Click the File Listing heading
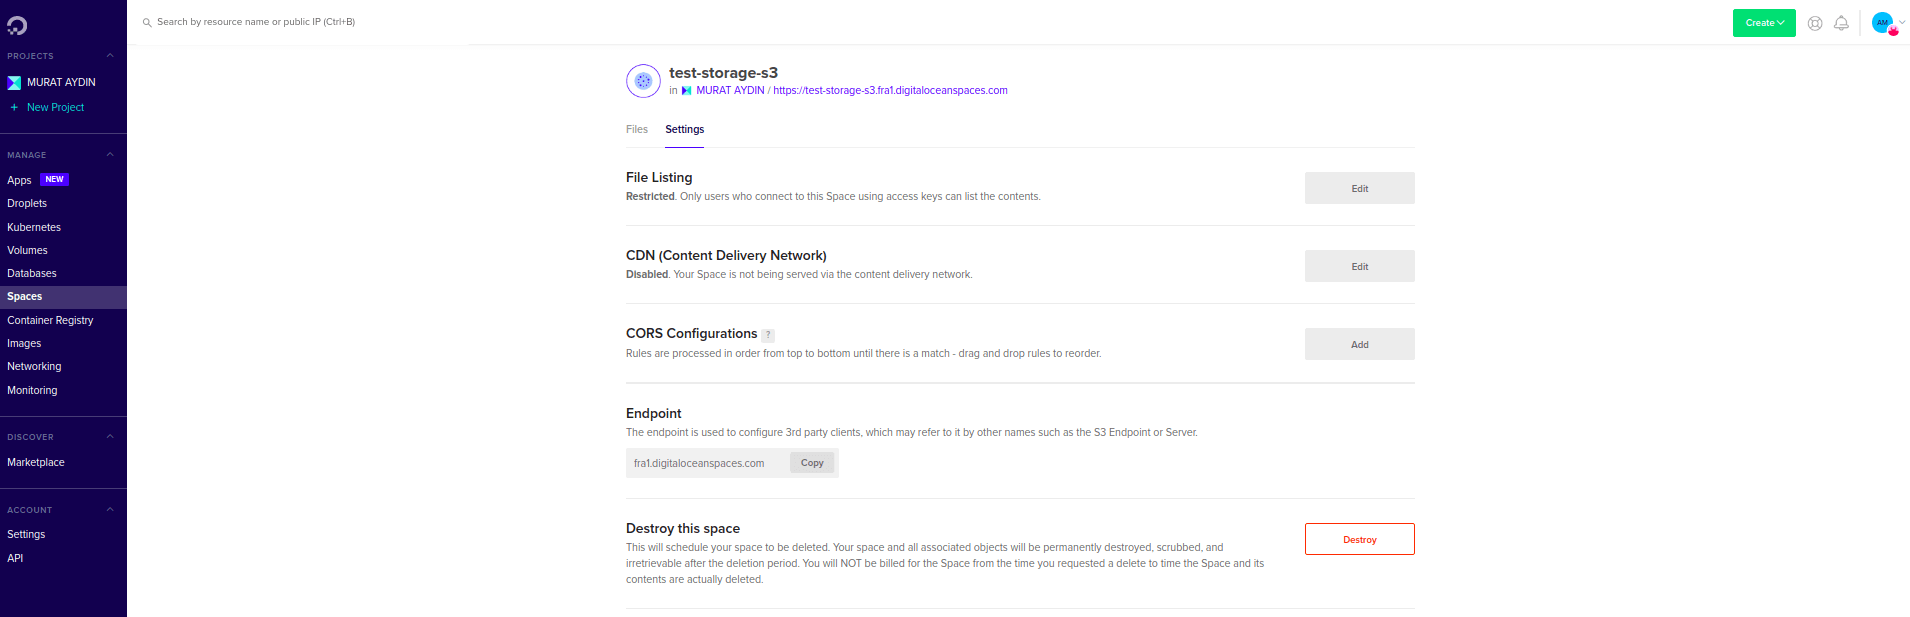 (659, 178)
